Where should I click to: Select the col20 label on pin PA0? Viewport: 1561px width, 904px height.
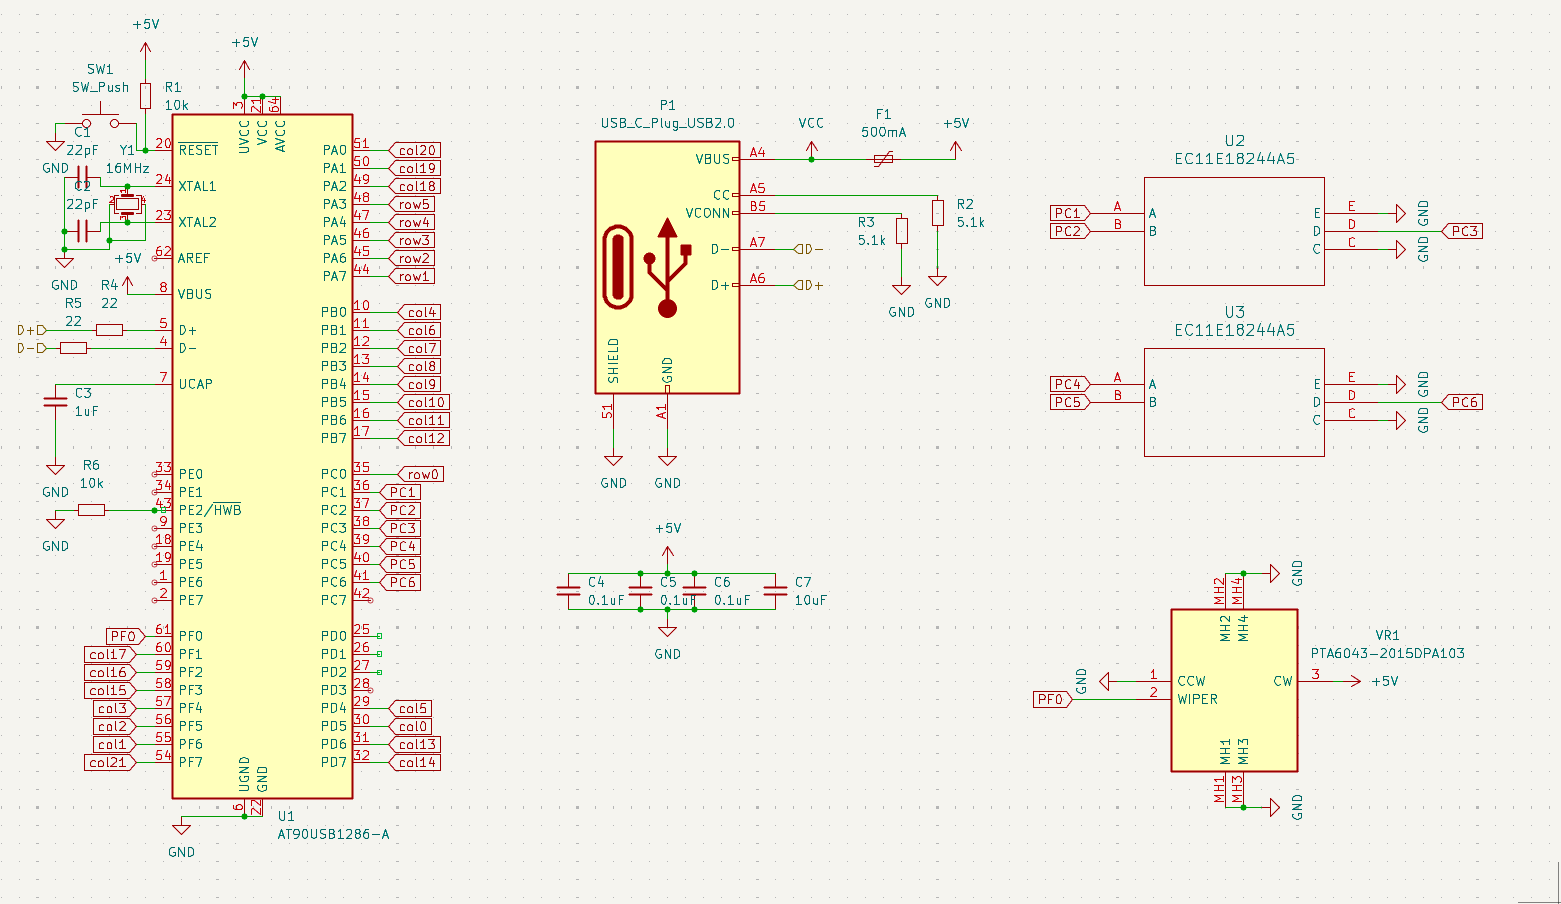[x=416, y=150]
